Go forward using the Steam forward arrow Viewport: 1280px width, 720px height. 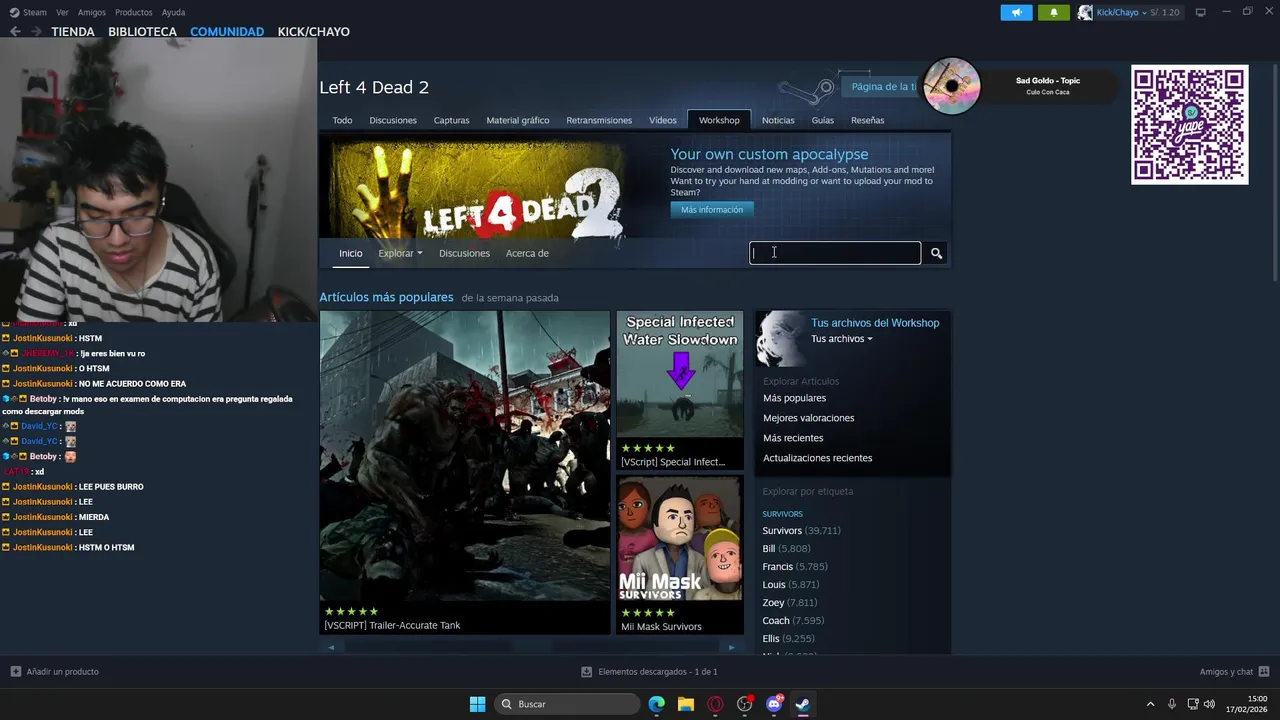click(x=36, y=32)
